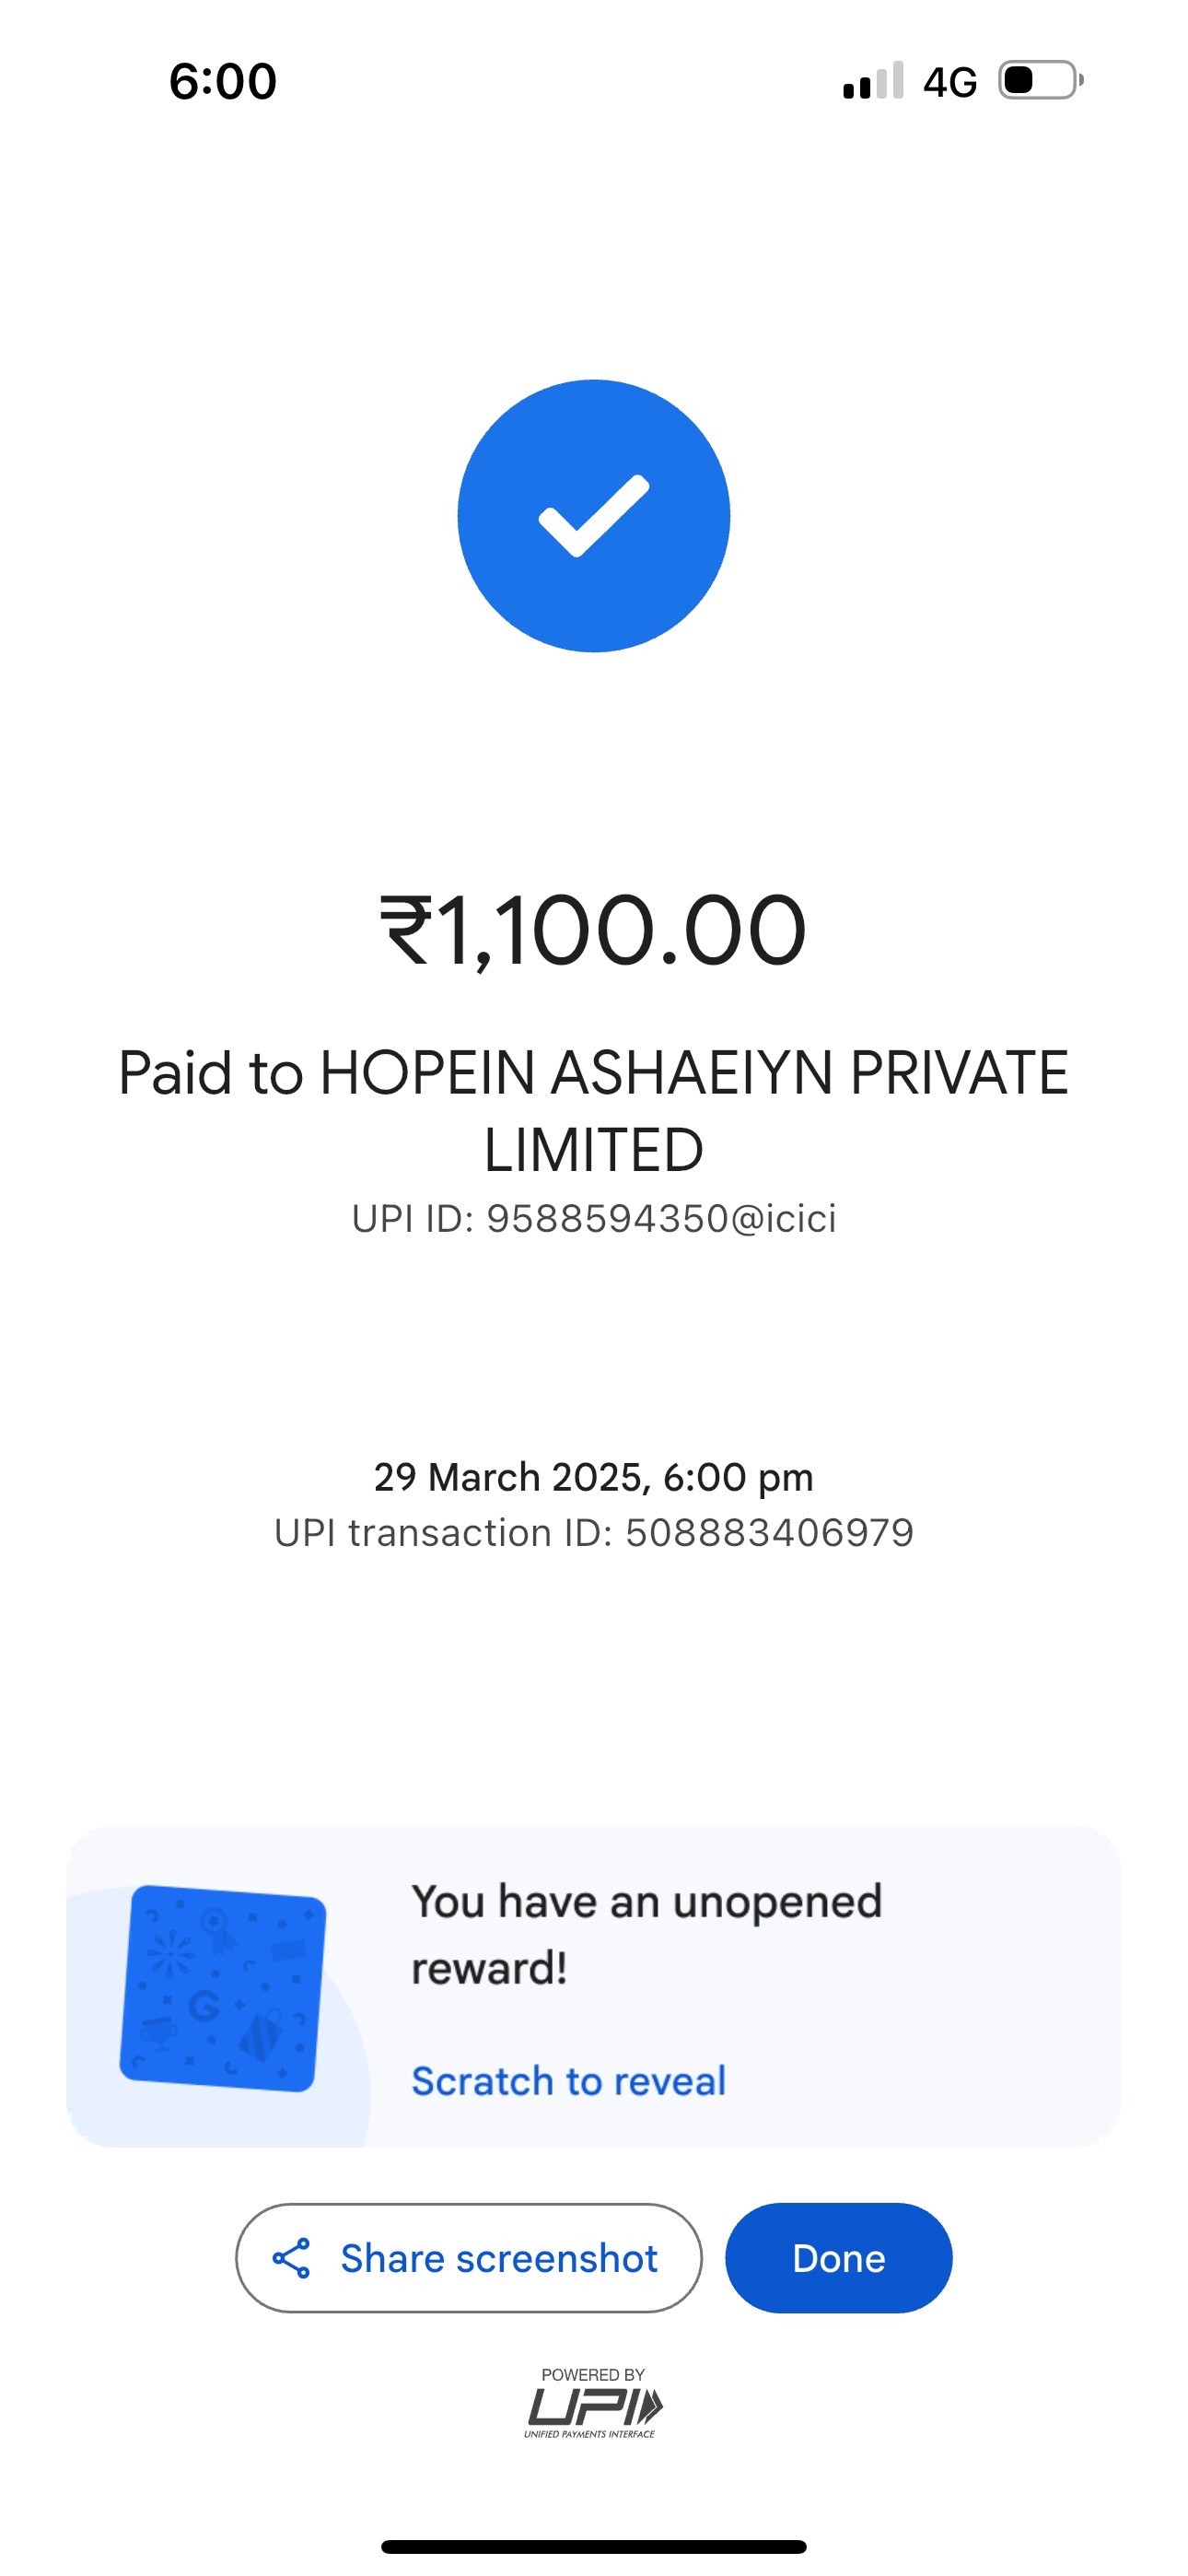Tap the payee name HOPEIN ASHAEIYN PRIVATE LIMITED
Image resolution: width=1188 pixels, height=2576 pixels.
pos(594,1111)
